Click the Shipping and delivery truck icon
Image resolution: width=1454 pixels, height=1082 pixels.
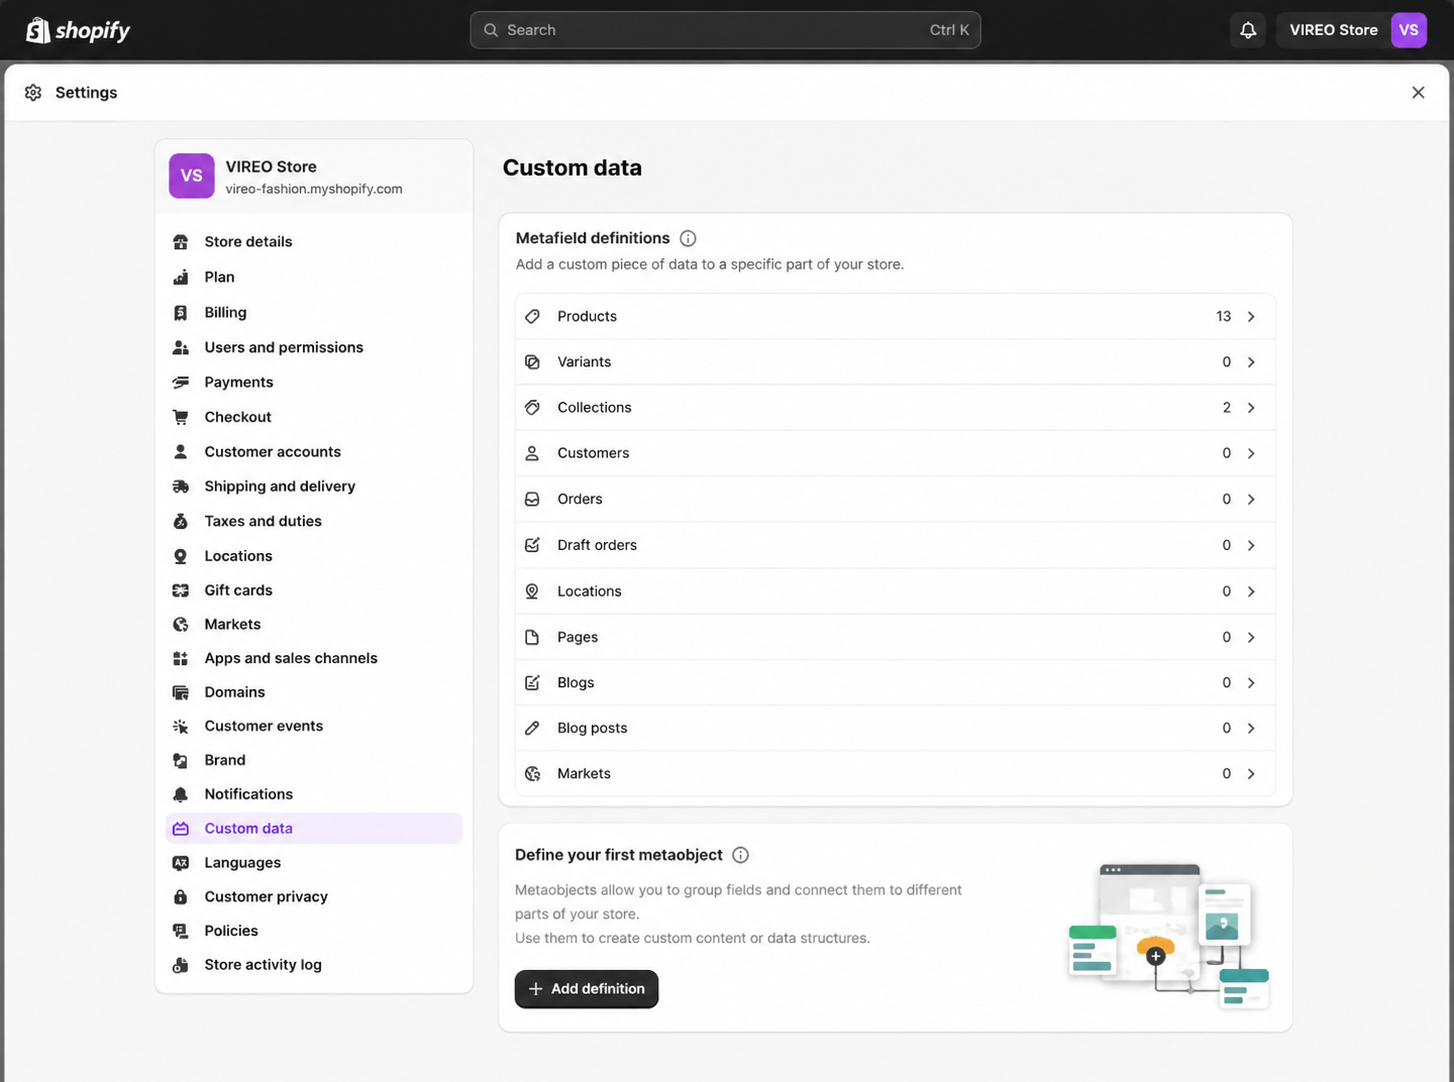click(180, 486)
